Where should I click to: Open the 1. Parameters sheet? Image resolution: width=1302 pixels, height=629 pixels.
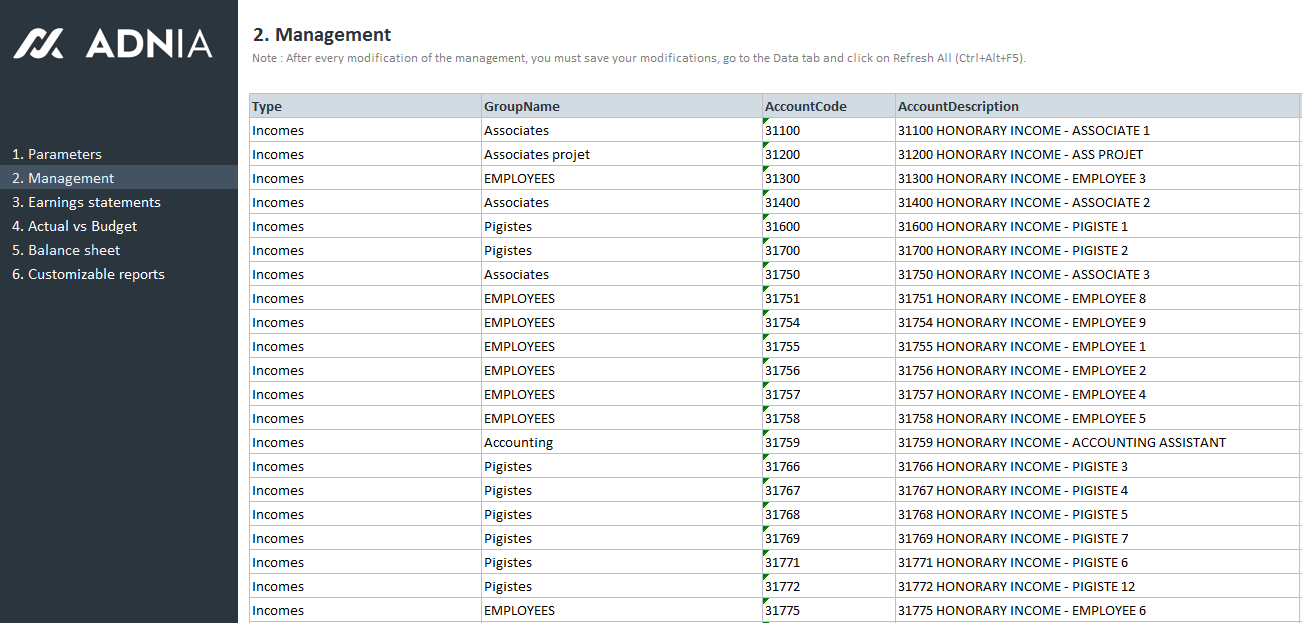tap(57, 154)
